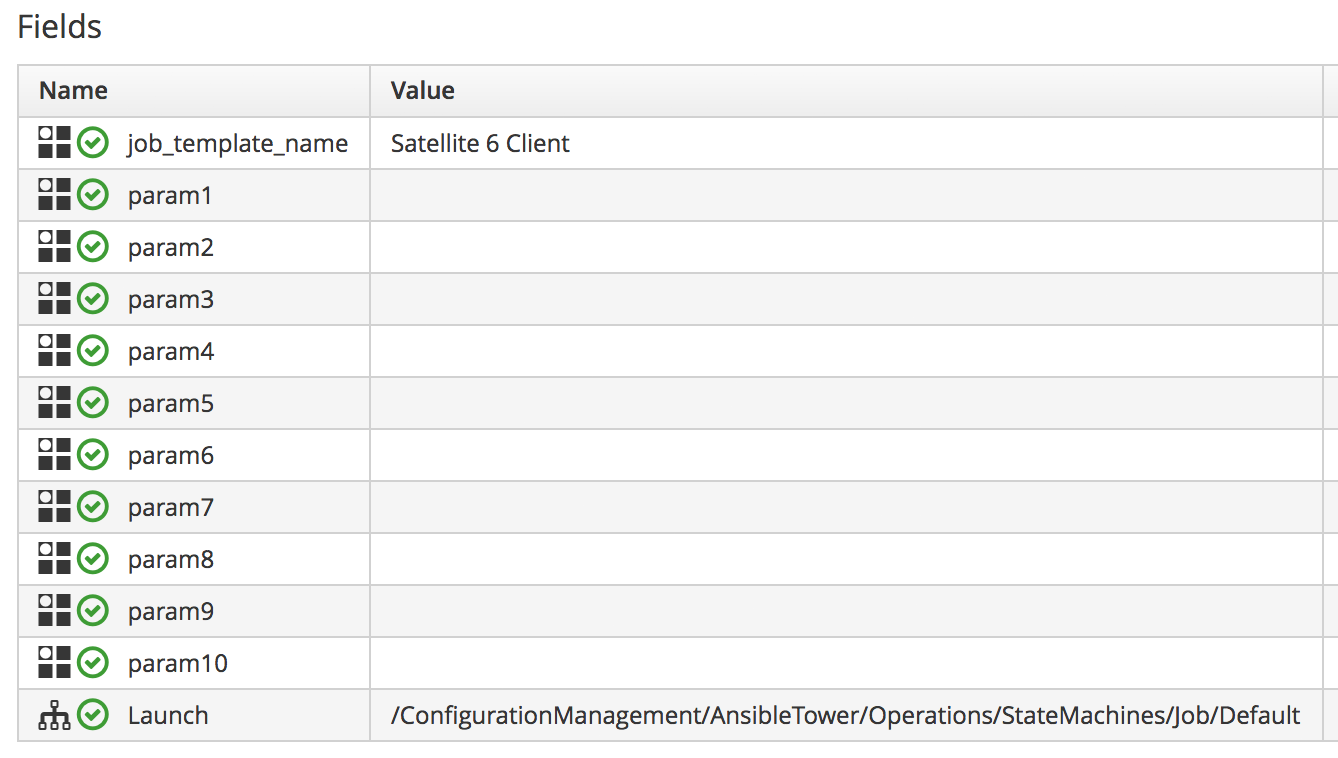Select the job_template_name field name
Viewport: 1338px width, 758px height.
point(237,144)
